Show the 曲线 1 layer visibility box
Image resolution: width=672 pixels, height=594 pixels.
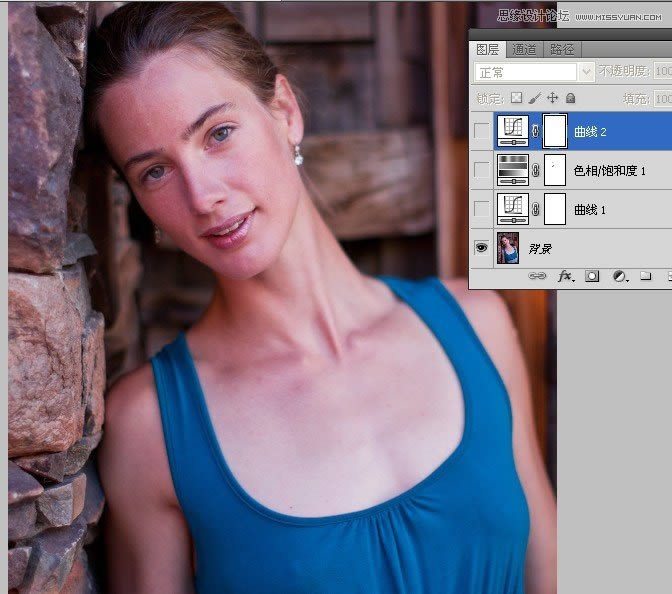coord(482,209)
